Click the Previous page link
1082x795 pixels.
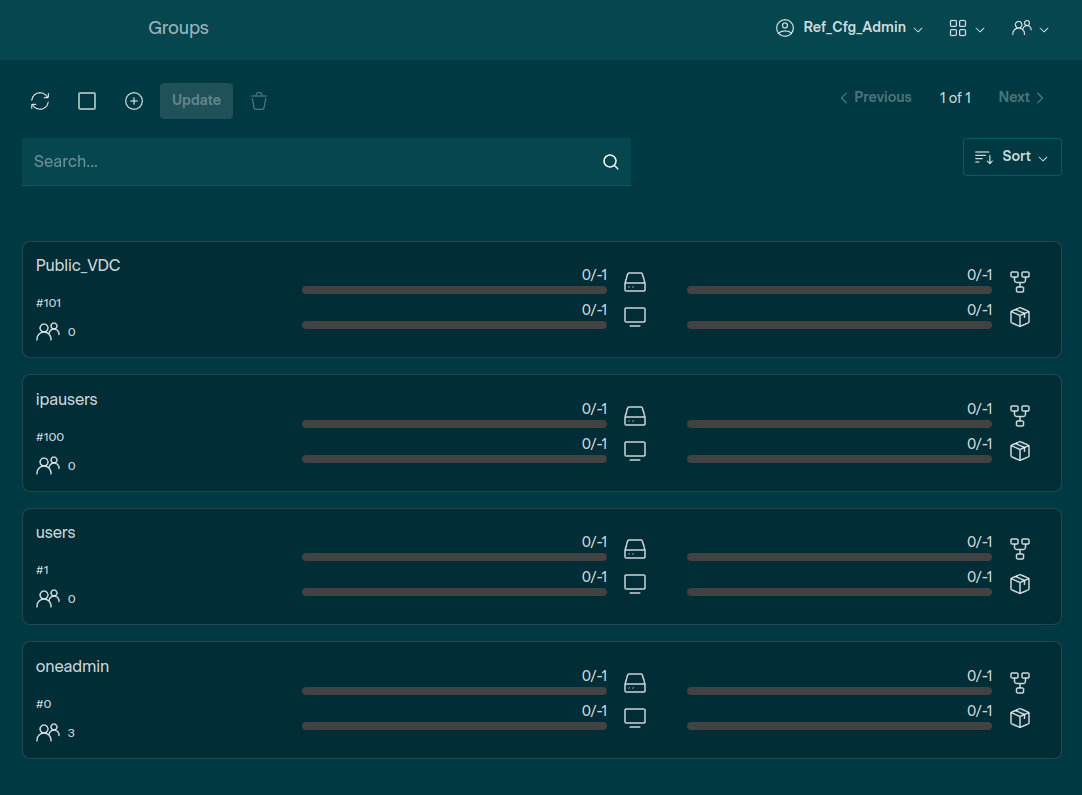(x=876, y=97)
